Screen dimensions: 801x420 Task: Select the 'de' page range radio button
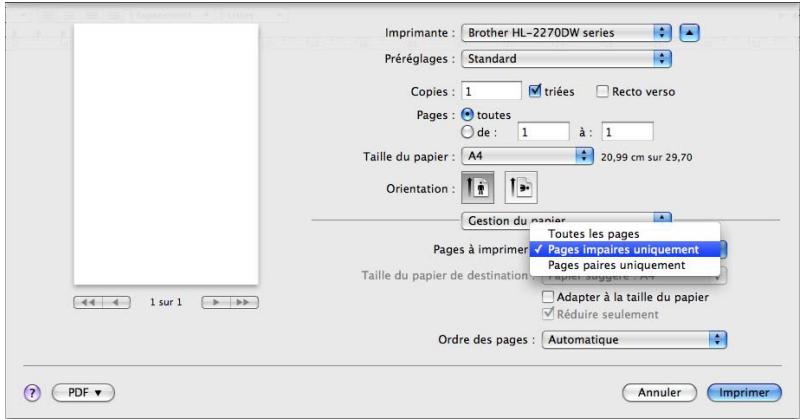click(467, 132)
